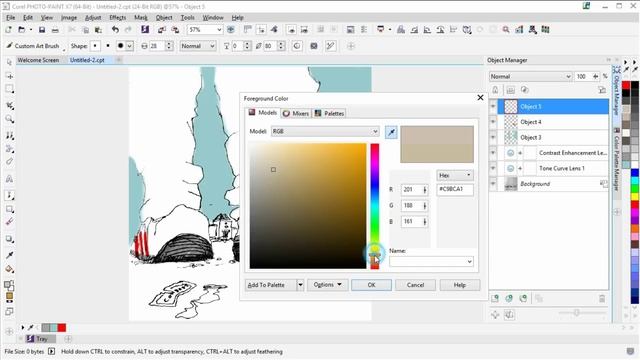Click the Copy icon in the toolbar
640x360 pixels.
tap(85, 30)
